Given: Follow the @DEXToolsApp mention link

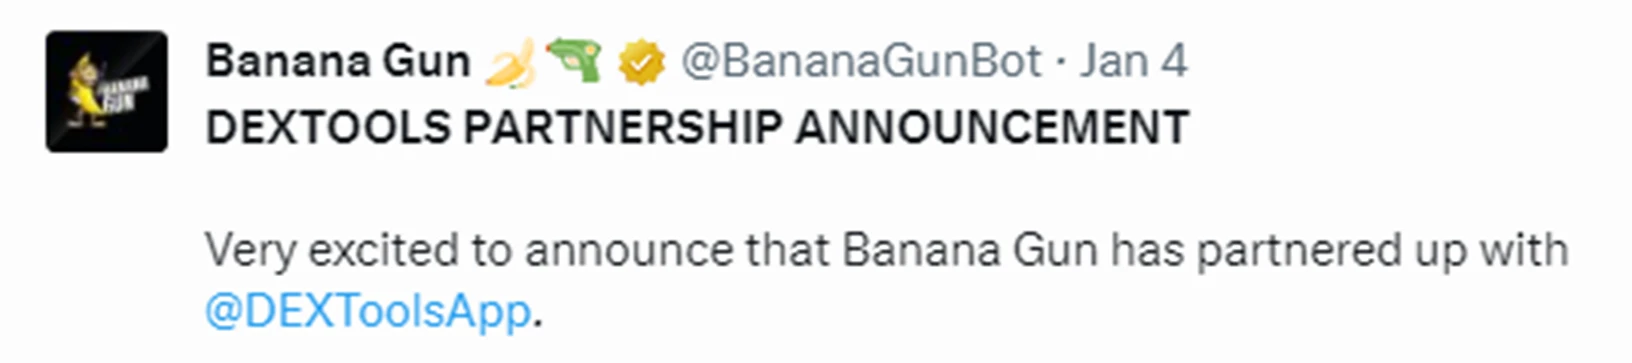Looking at the screenshot, I should [x=367, y=311].
